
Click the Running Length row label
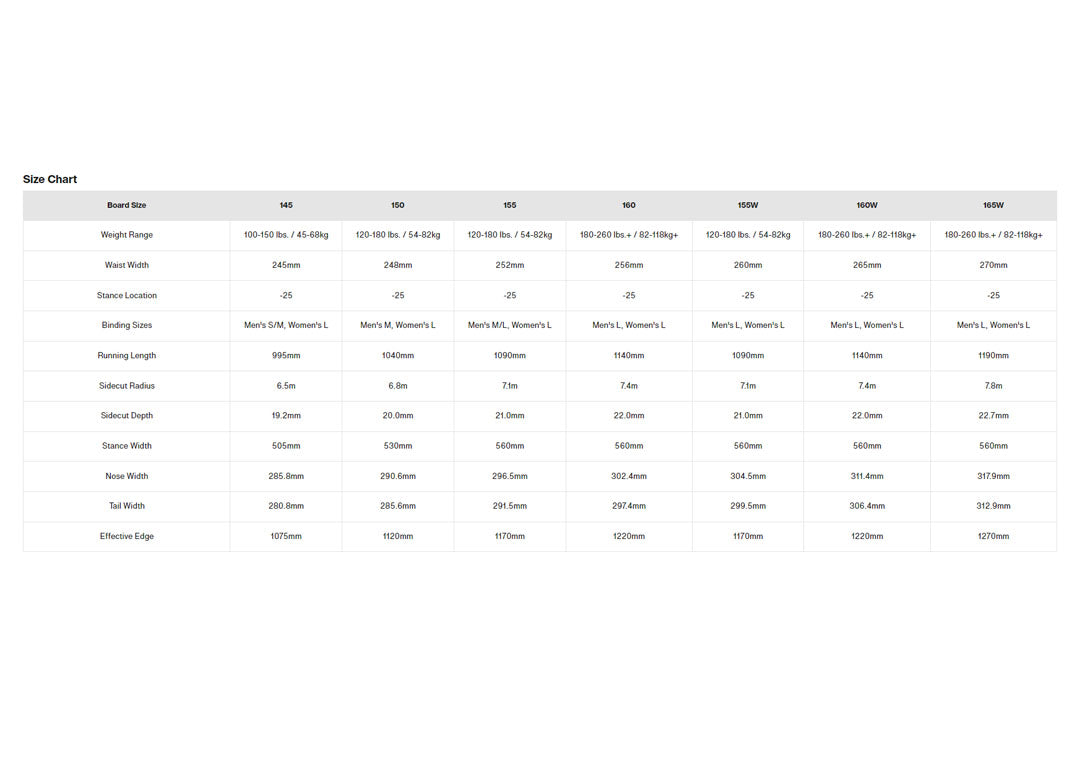coord(127,355)
